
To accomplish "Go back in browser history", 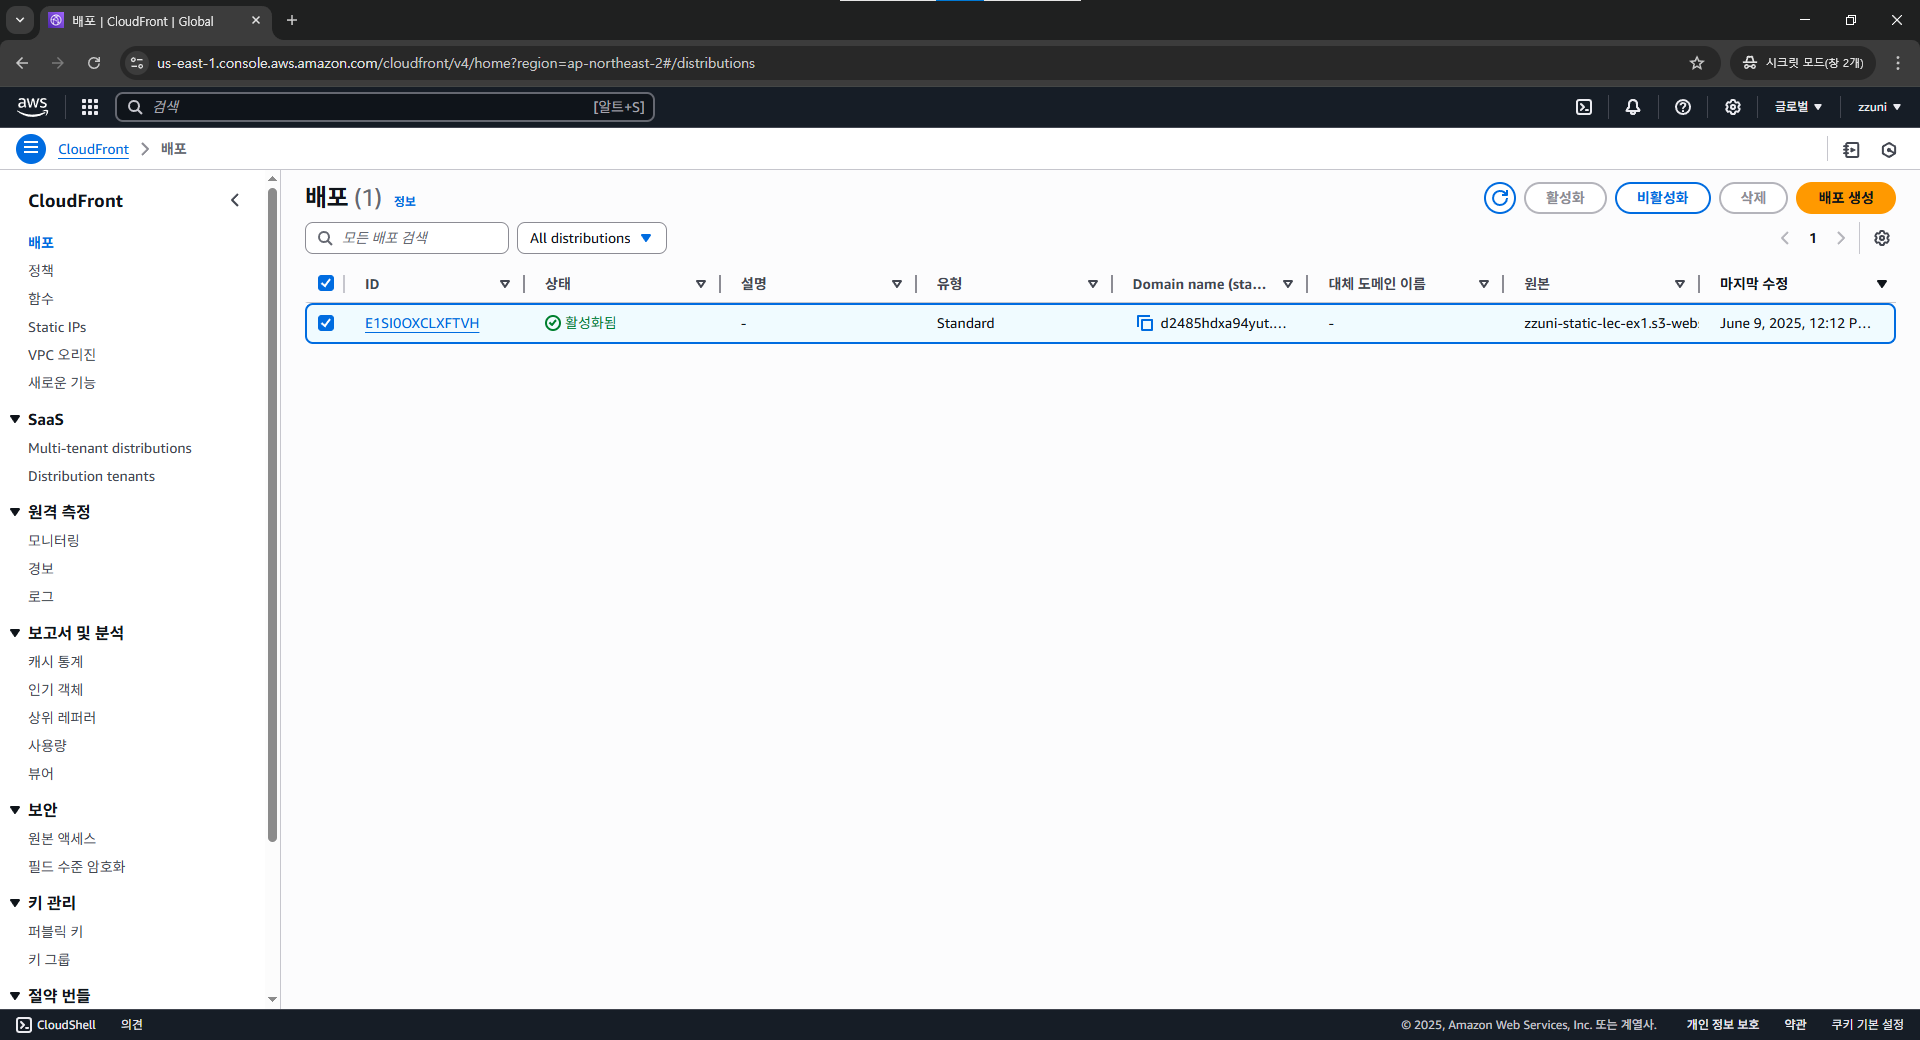I will pyautogui.click(x=22, y=63).
